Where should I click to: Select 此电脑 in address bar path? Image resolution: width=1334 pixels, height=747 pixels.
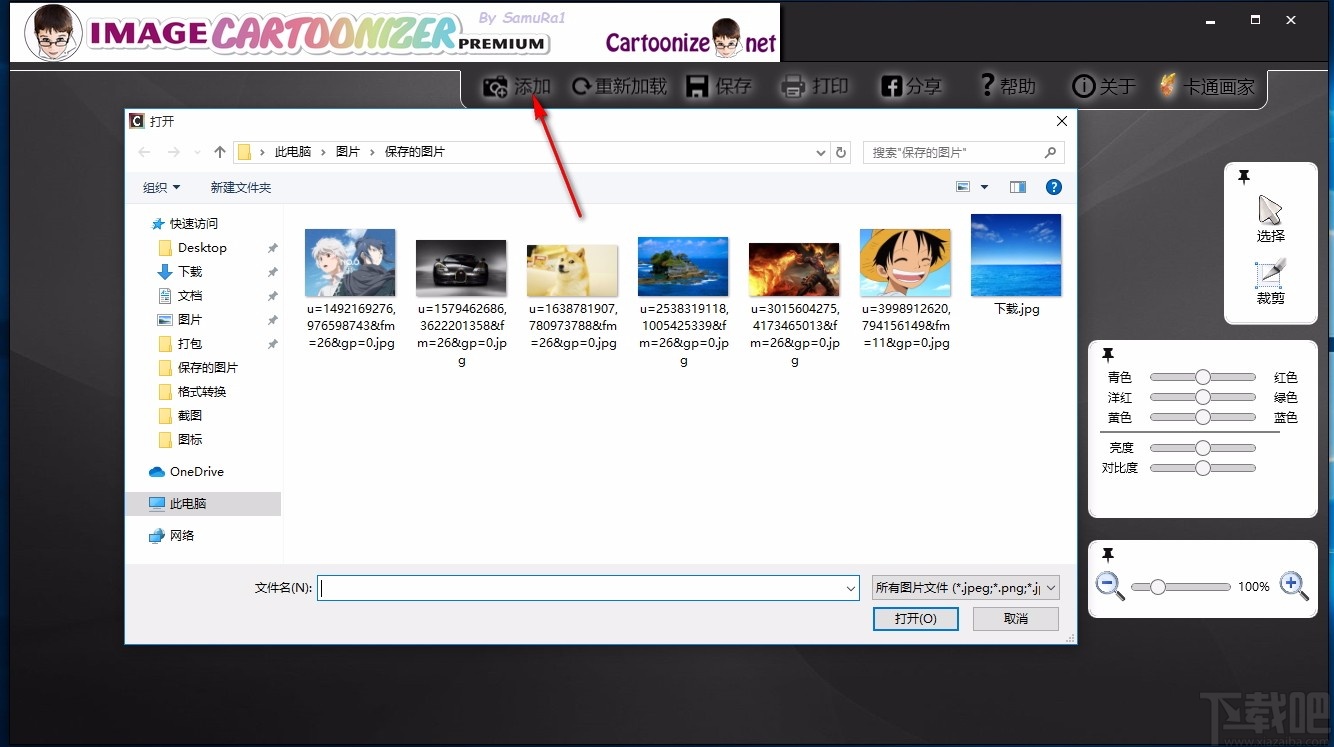[293, 152]
